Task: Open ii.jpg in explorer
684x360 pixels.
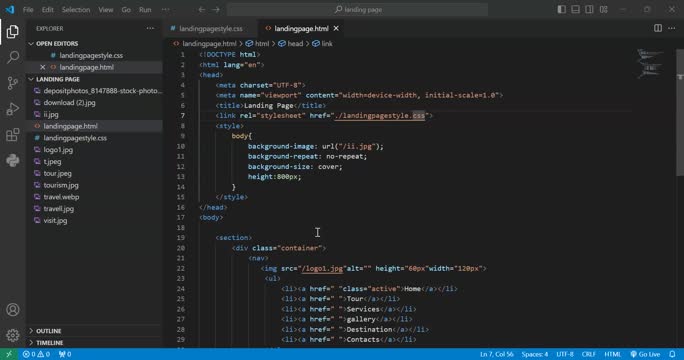Action: point(51,114)
